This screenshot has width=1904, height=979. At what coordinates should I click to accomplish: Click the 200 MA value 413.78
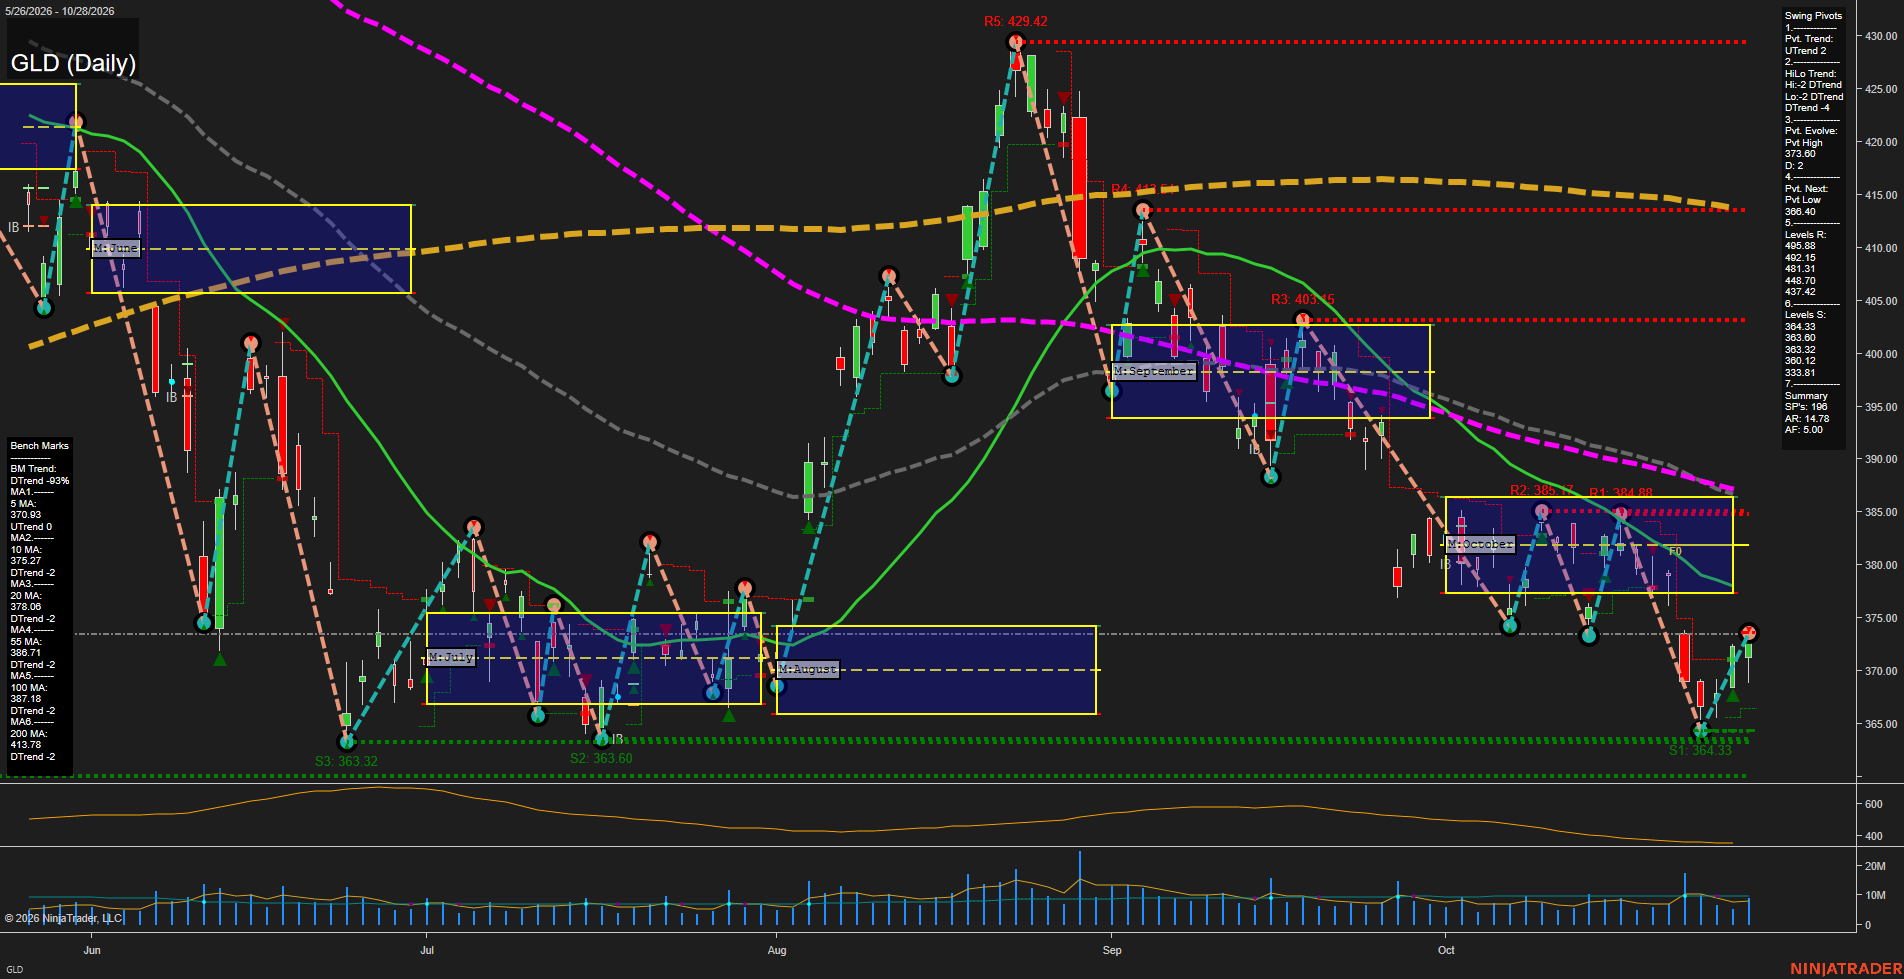coord(26,745)
